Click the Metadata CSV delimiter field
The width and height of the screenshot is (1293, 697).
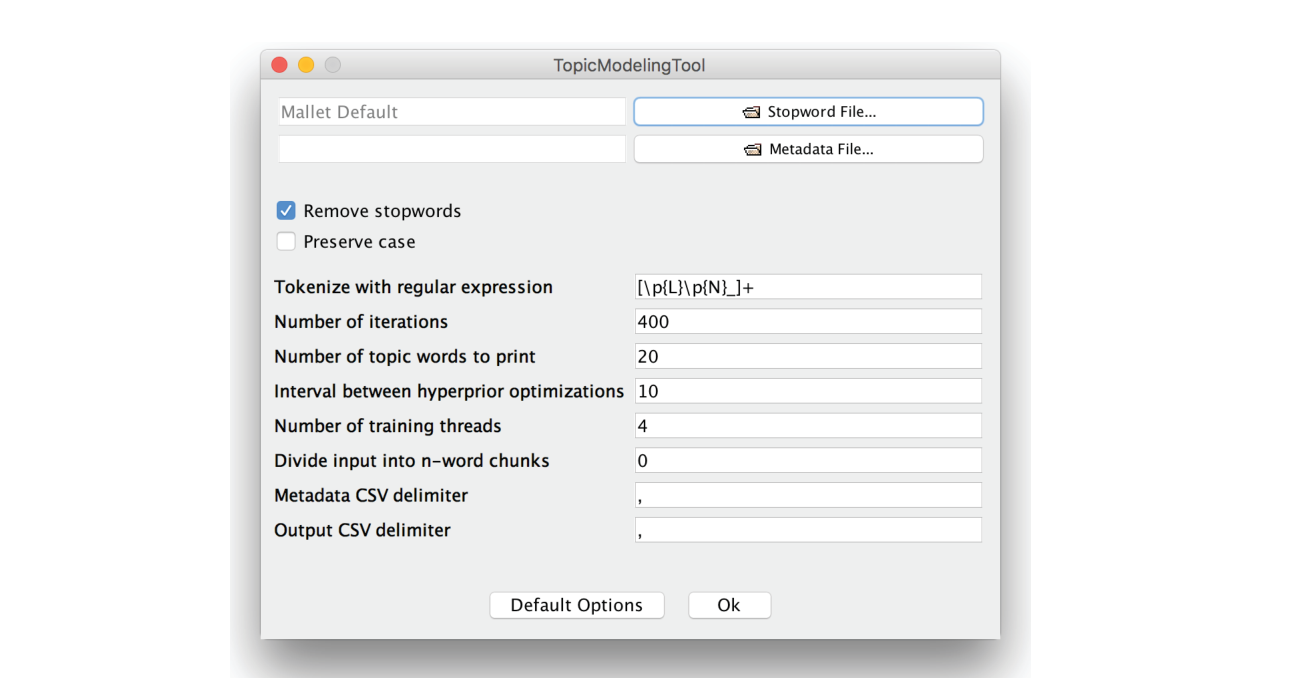coord(808,495)
